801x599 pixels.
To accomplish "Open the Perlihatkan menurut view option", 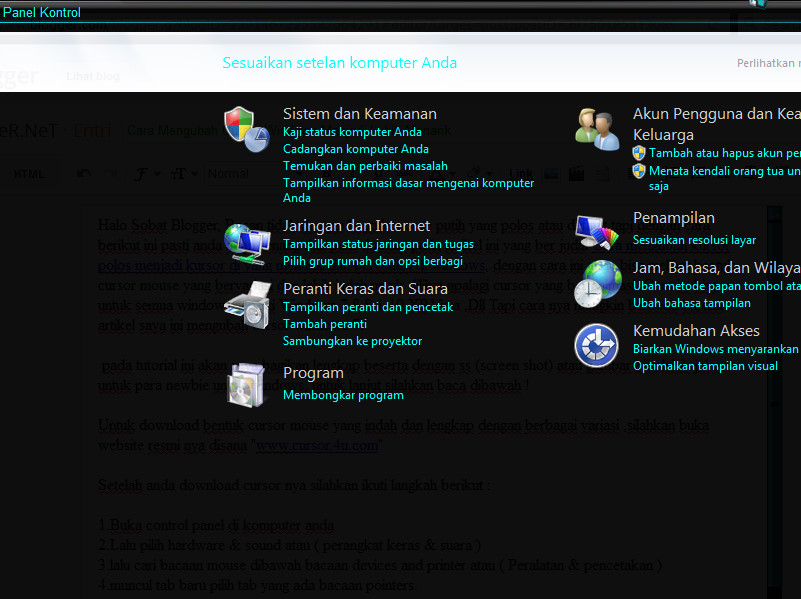I will (769, 63).
